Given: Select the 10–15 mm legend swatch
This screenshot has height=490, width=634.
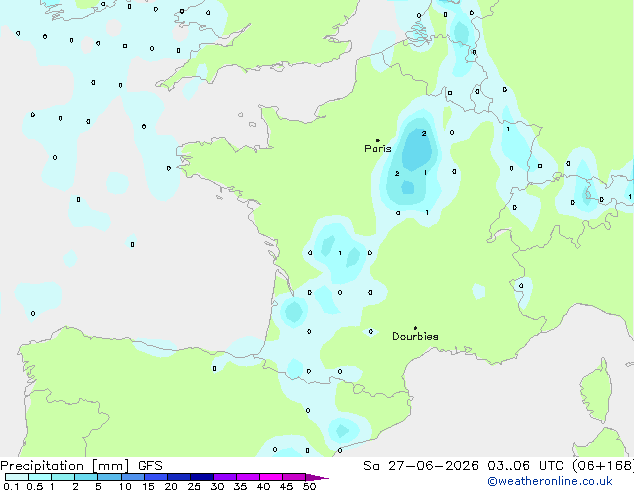Looking at the screenshot, I should 132,477.
